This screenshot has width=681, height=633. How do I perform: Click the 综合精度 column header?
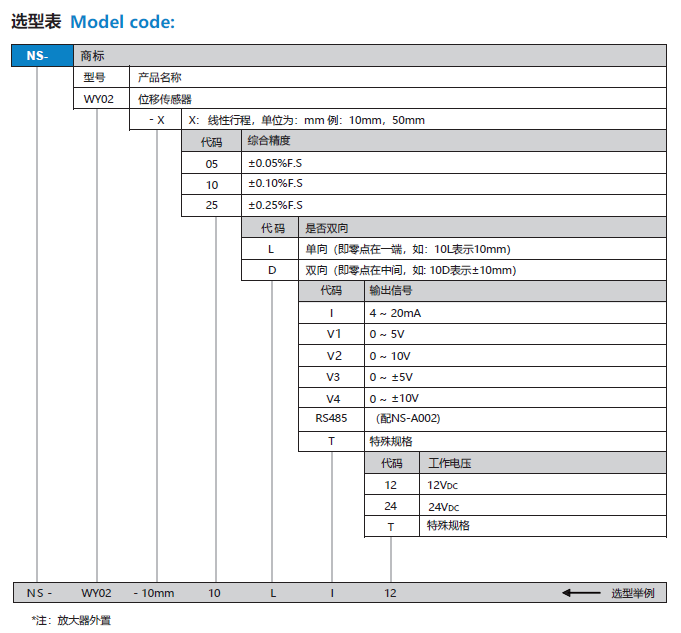click(269, 141)
